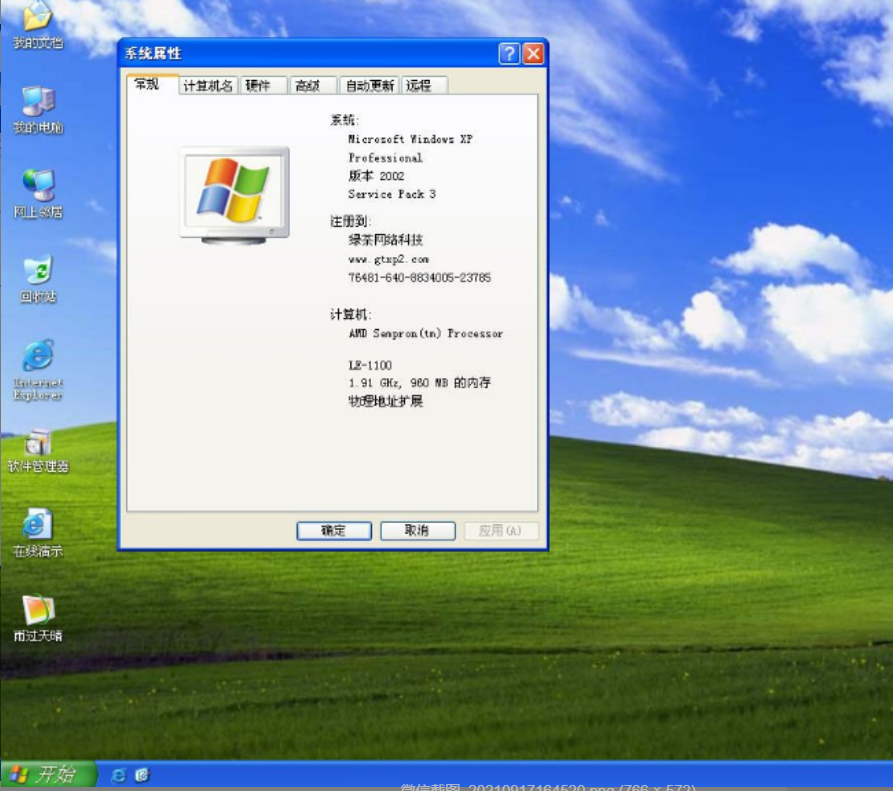Click the '注册到:' section label

[350, 221]
